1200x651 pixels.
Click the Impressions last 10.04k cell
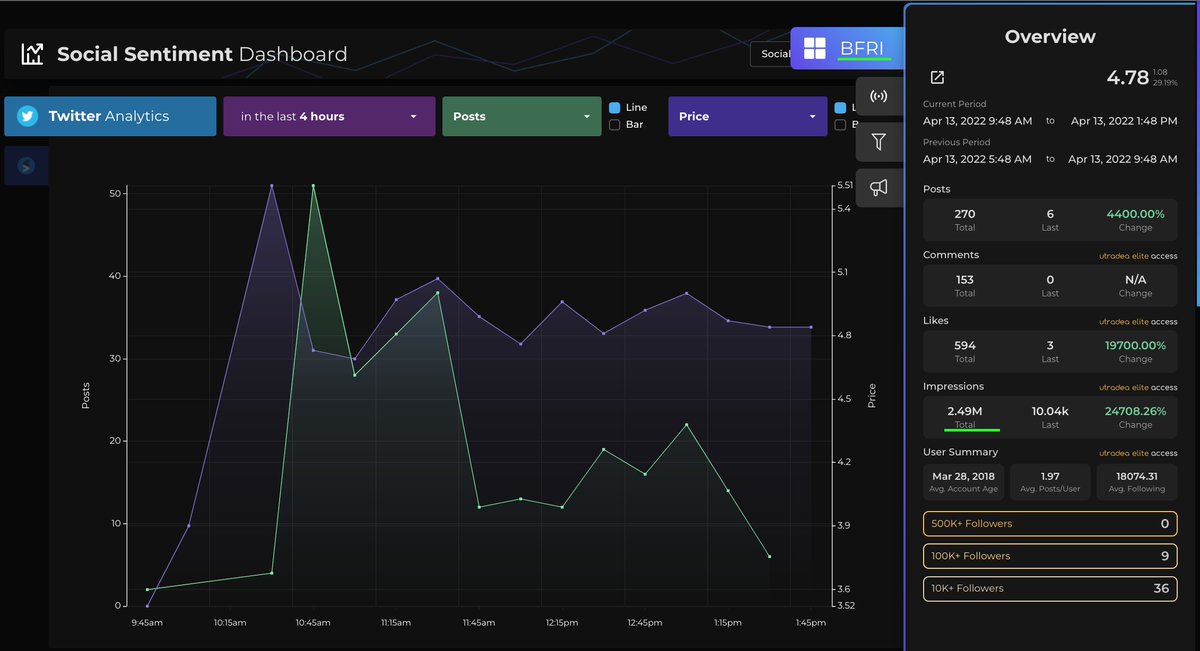pyautogui.click(x=1050, y=417)
